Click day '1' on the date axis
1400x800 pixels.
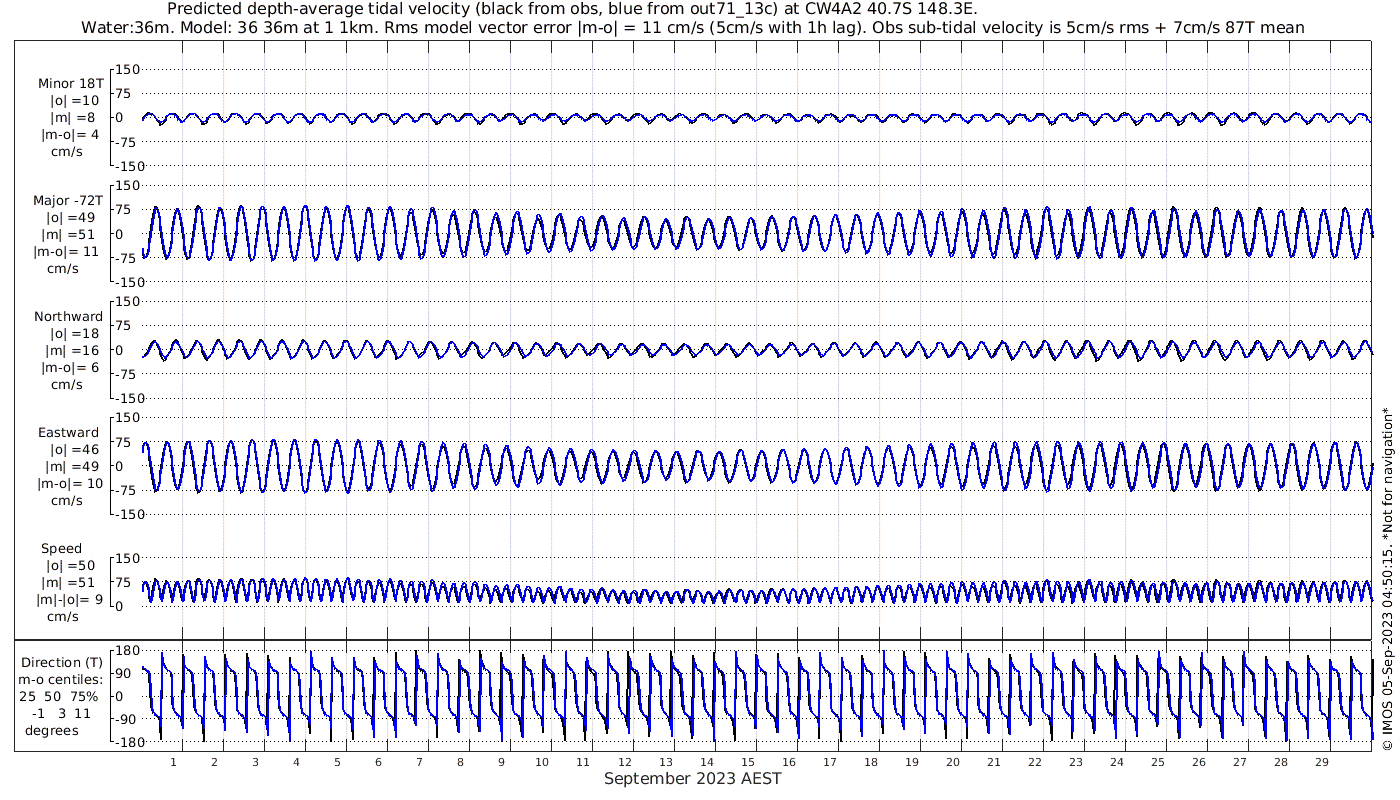[x=173, y=762]
